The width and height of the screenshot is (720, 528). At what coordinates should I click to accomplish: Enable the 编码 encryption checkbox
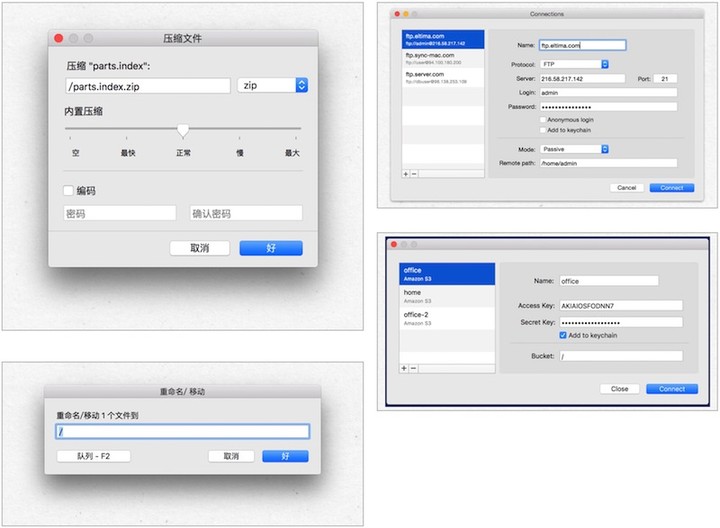(x=69, y=190)
